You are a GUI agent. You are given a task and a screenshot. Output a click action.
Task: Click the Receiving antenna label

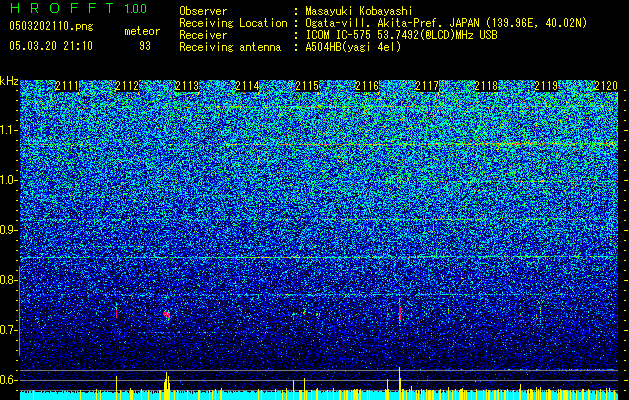pyautogui.click(x=230, y=47)
